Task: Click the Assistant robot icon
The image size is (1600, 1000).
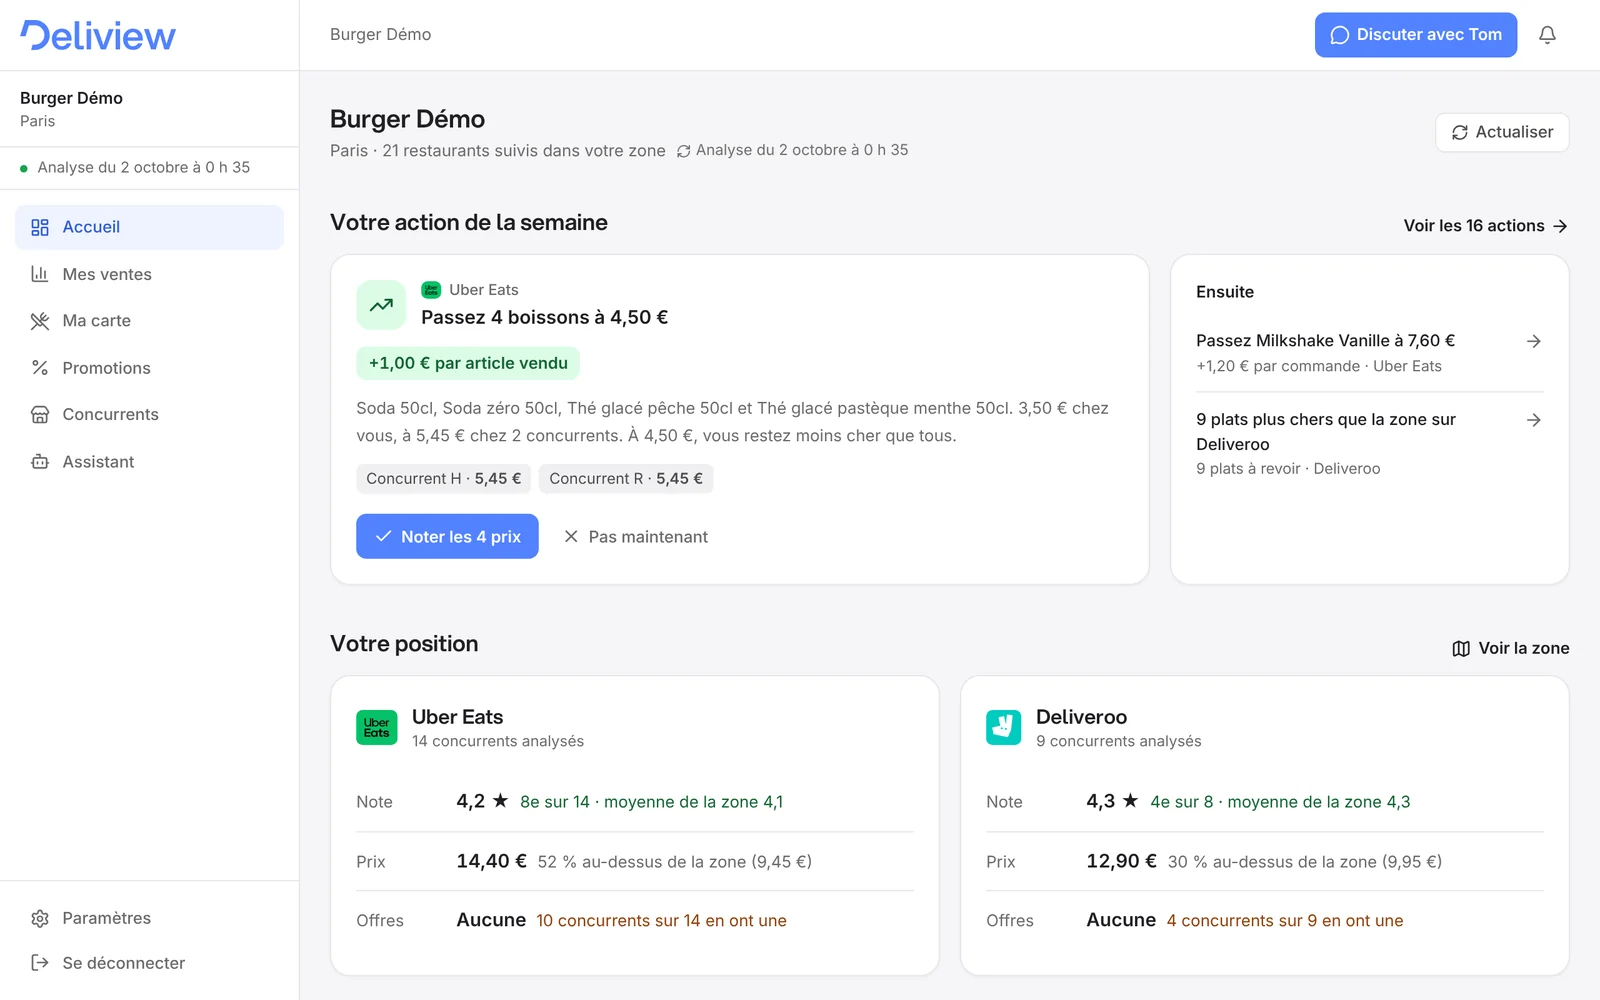Action: [x=40, y=462]
